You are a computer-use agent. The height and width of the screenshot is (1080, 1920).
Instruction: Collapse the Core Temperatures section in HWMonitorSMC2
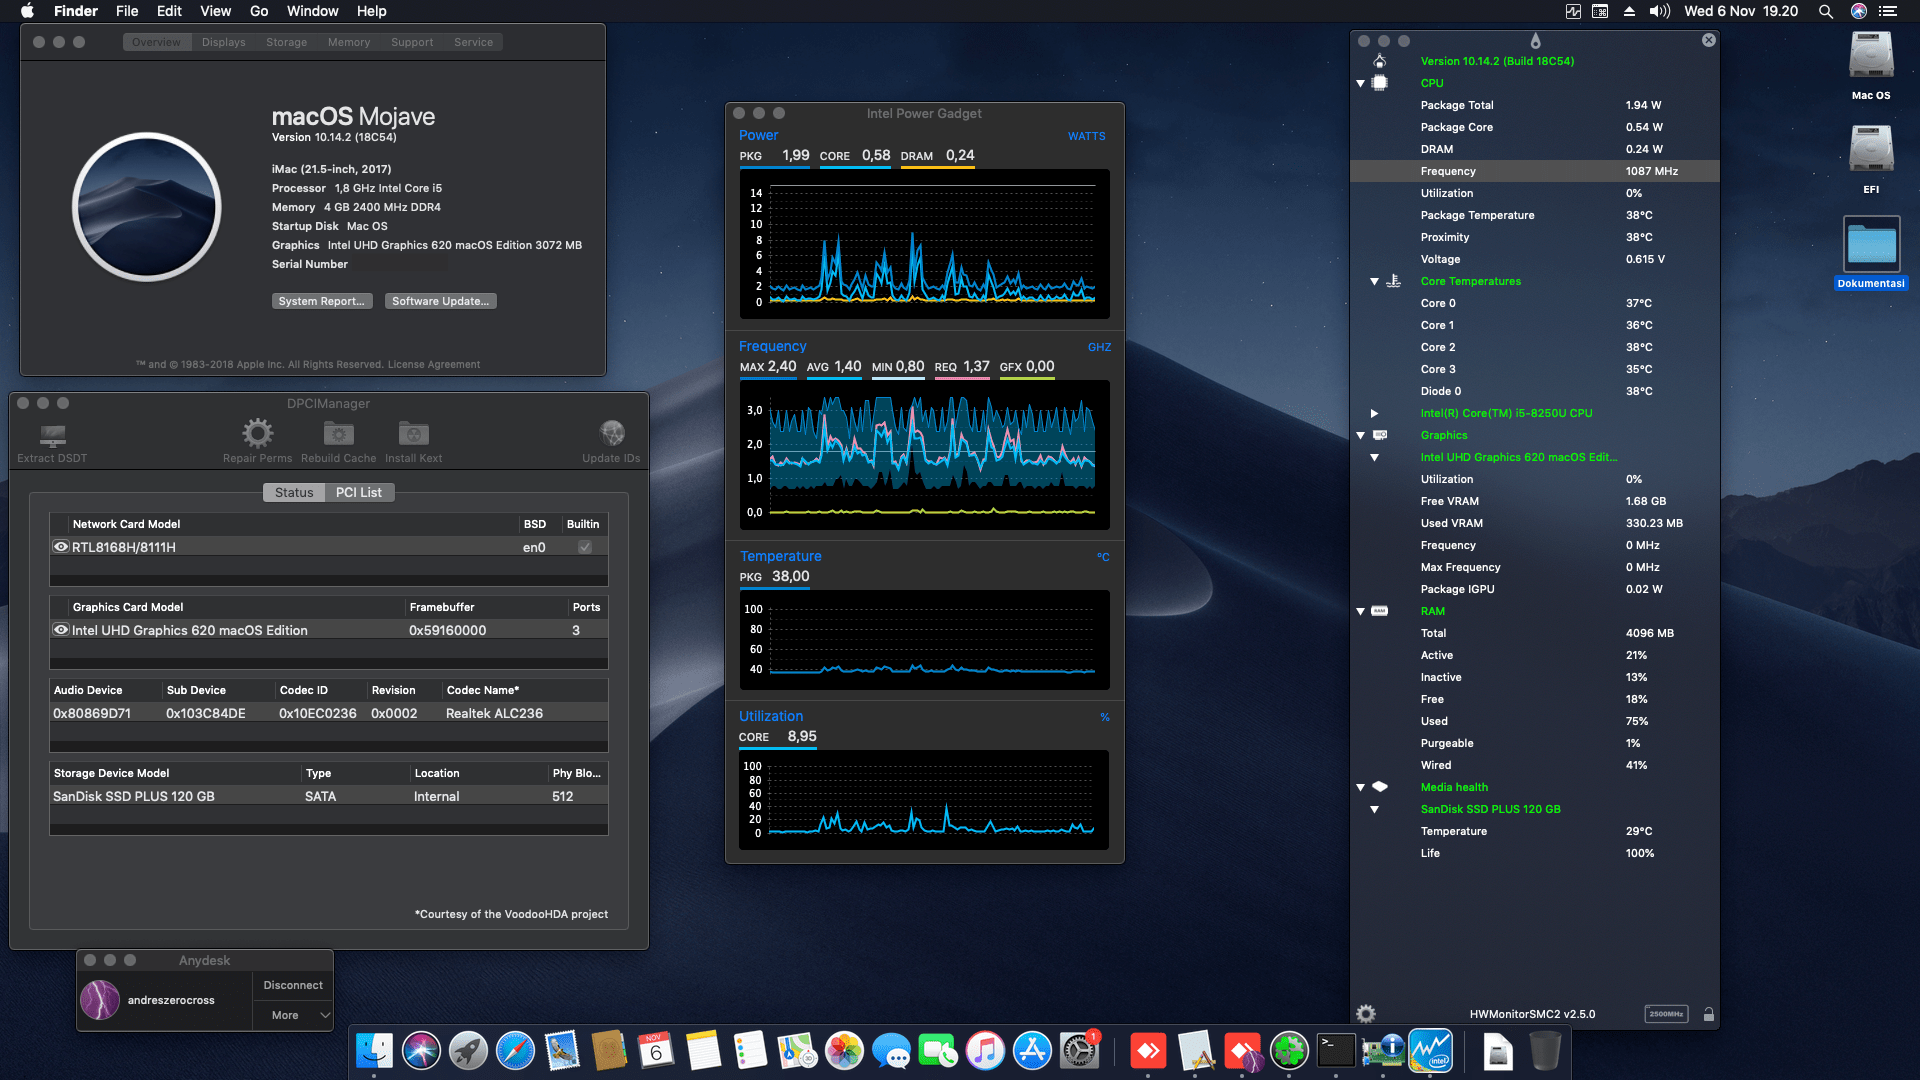click(1374, 281)
